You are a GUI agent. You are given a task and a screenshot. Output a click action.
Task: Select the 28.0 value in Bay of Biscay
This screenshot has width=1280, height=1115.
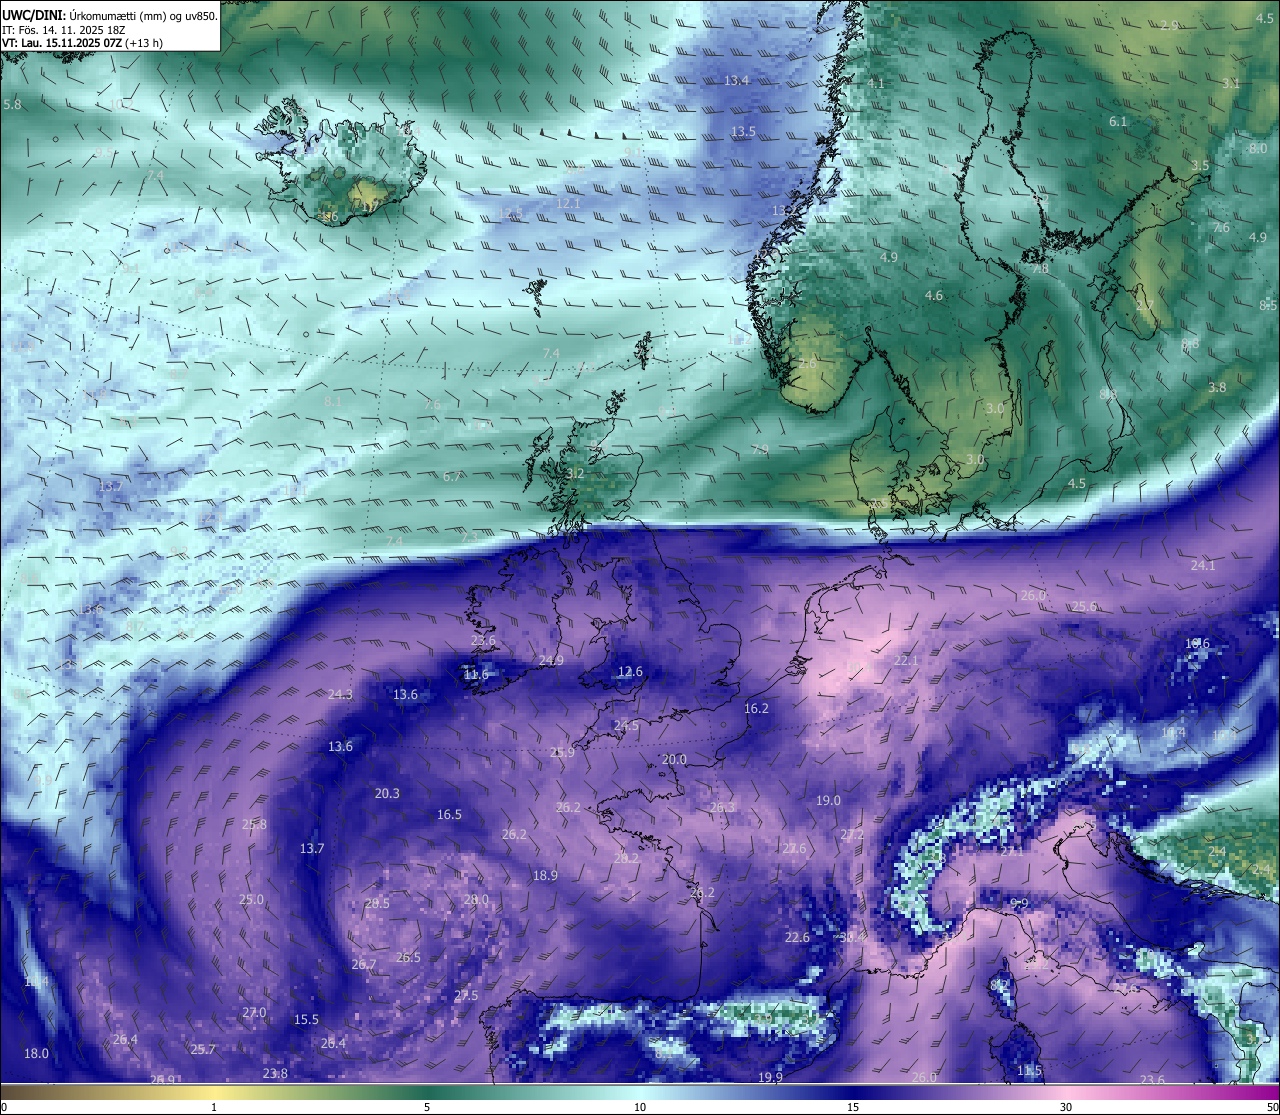pos(476,900)
